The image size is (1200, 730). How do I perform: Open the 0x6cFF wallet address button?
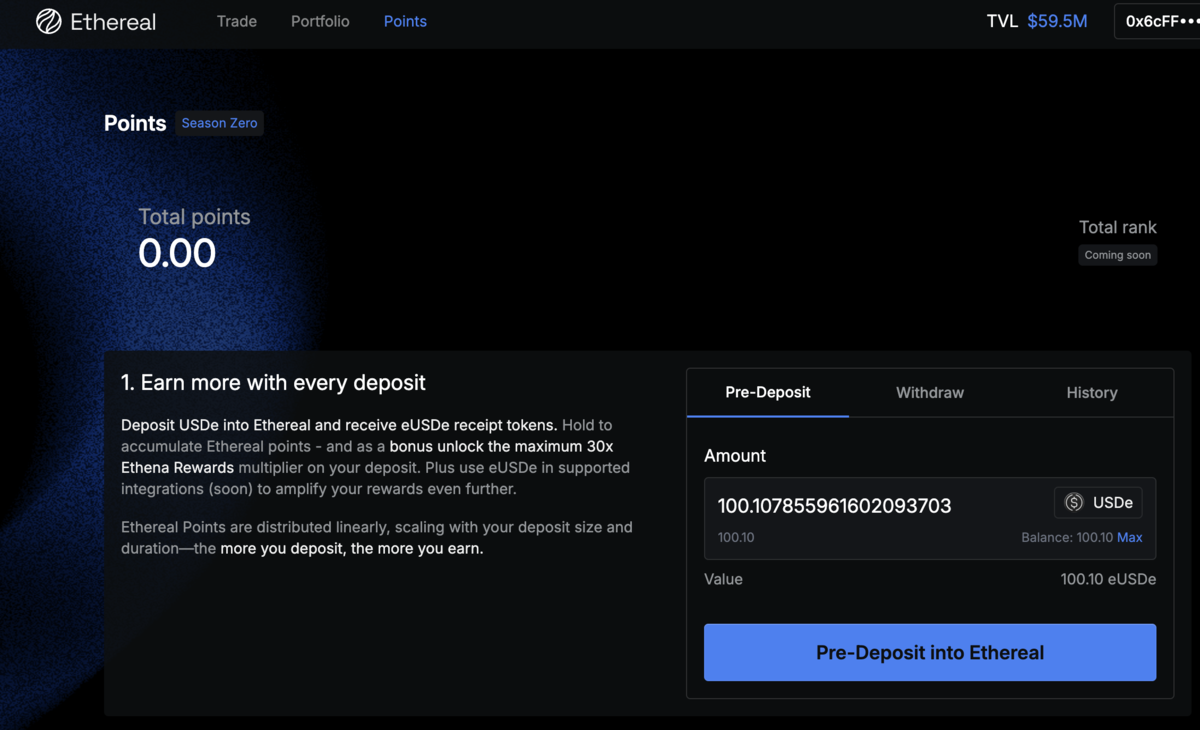pos(1158,21)
